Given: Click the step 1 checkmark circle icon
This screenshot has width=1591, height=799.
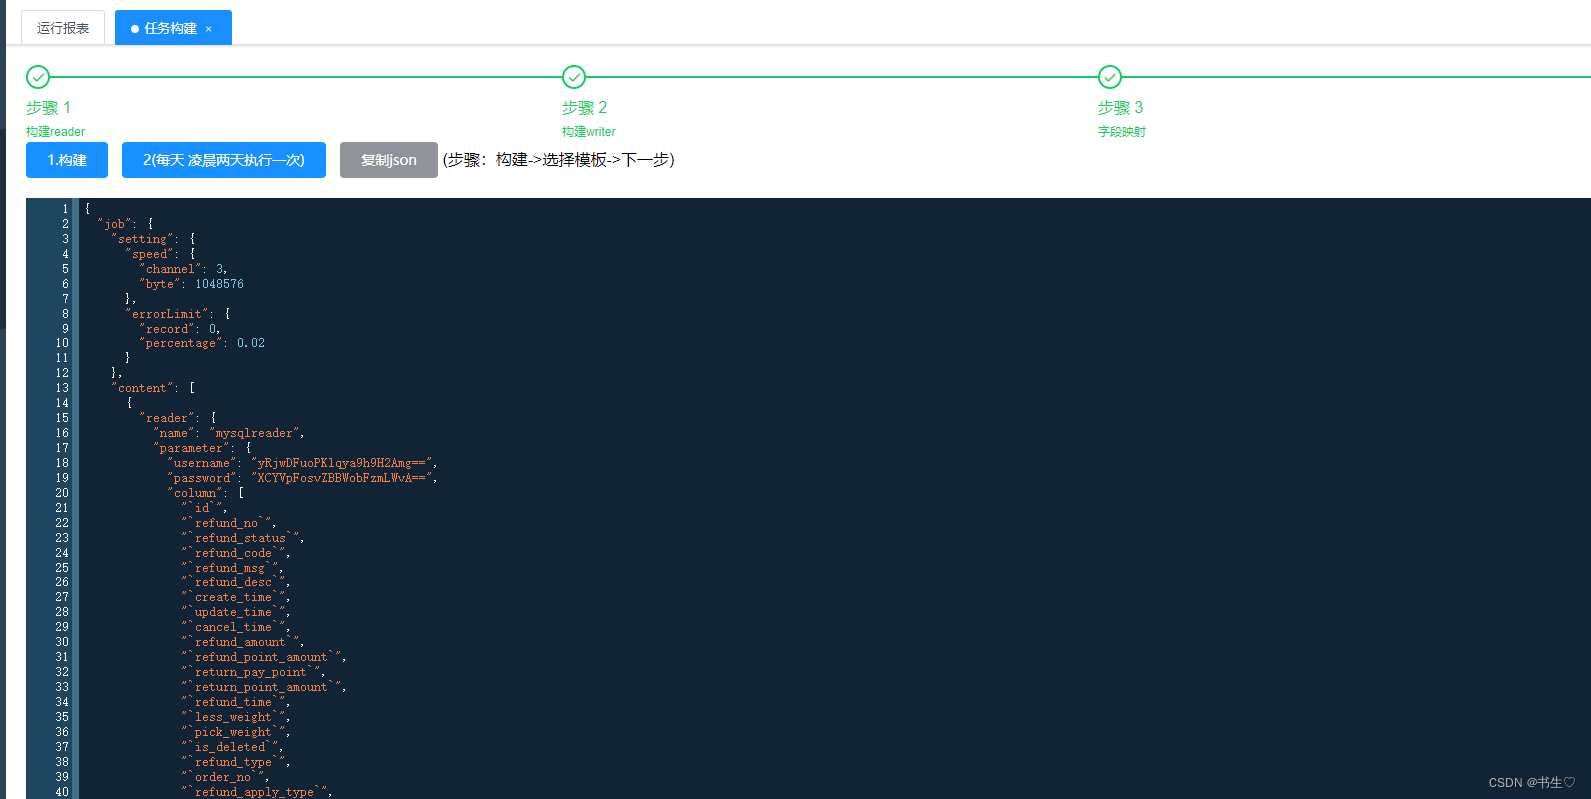Looking at the screenshot, I should 38,77.
